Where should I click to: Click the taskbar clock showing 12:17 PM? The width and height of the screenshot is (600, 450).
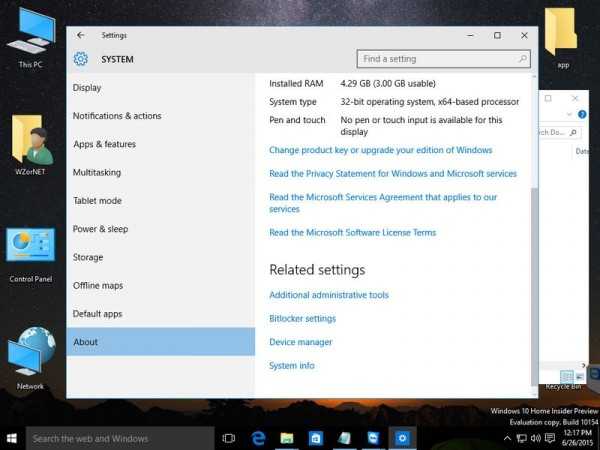click(578, 438)
